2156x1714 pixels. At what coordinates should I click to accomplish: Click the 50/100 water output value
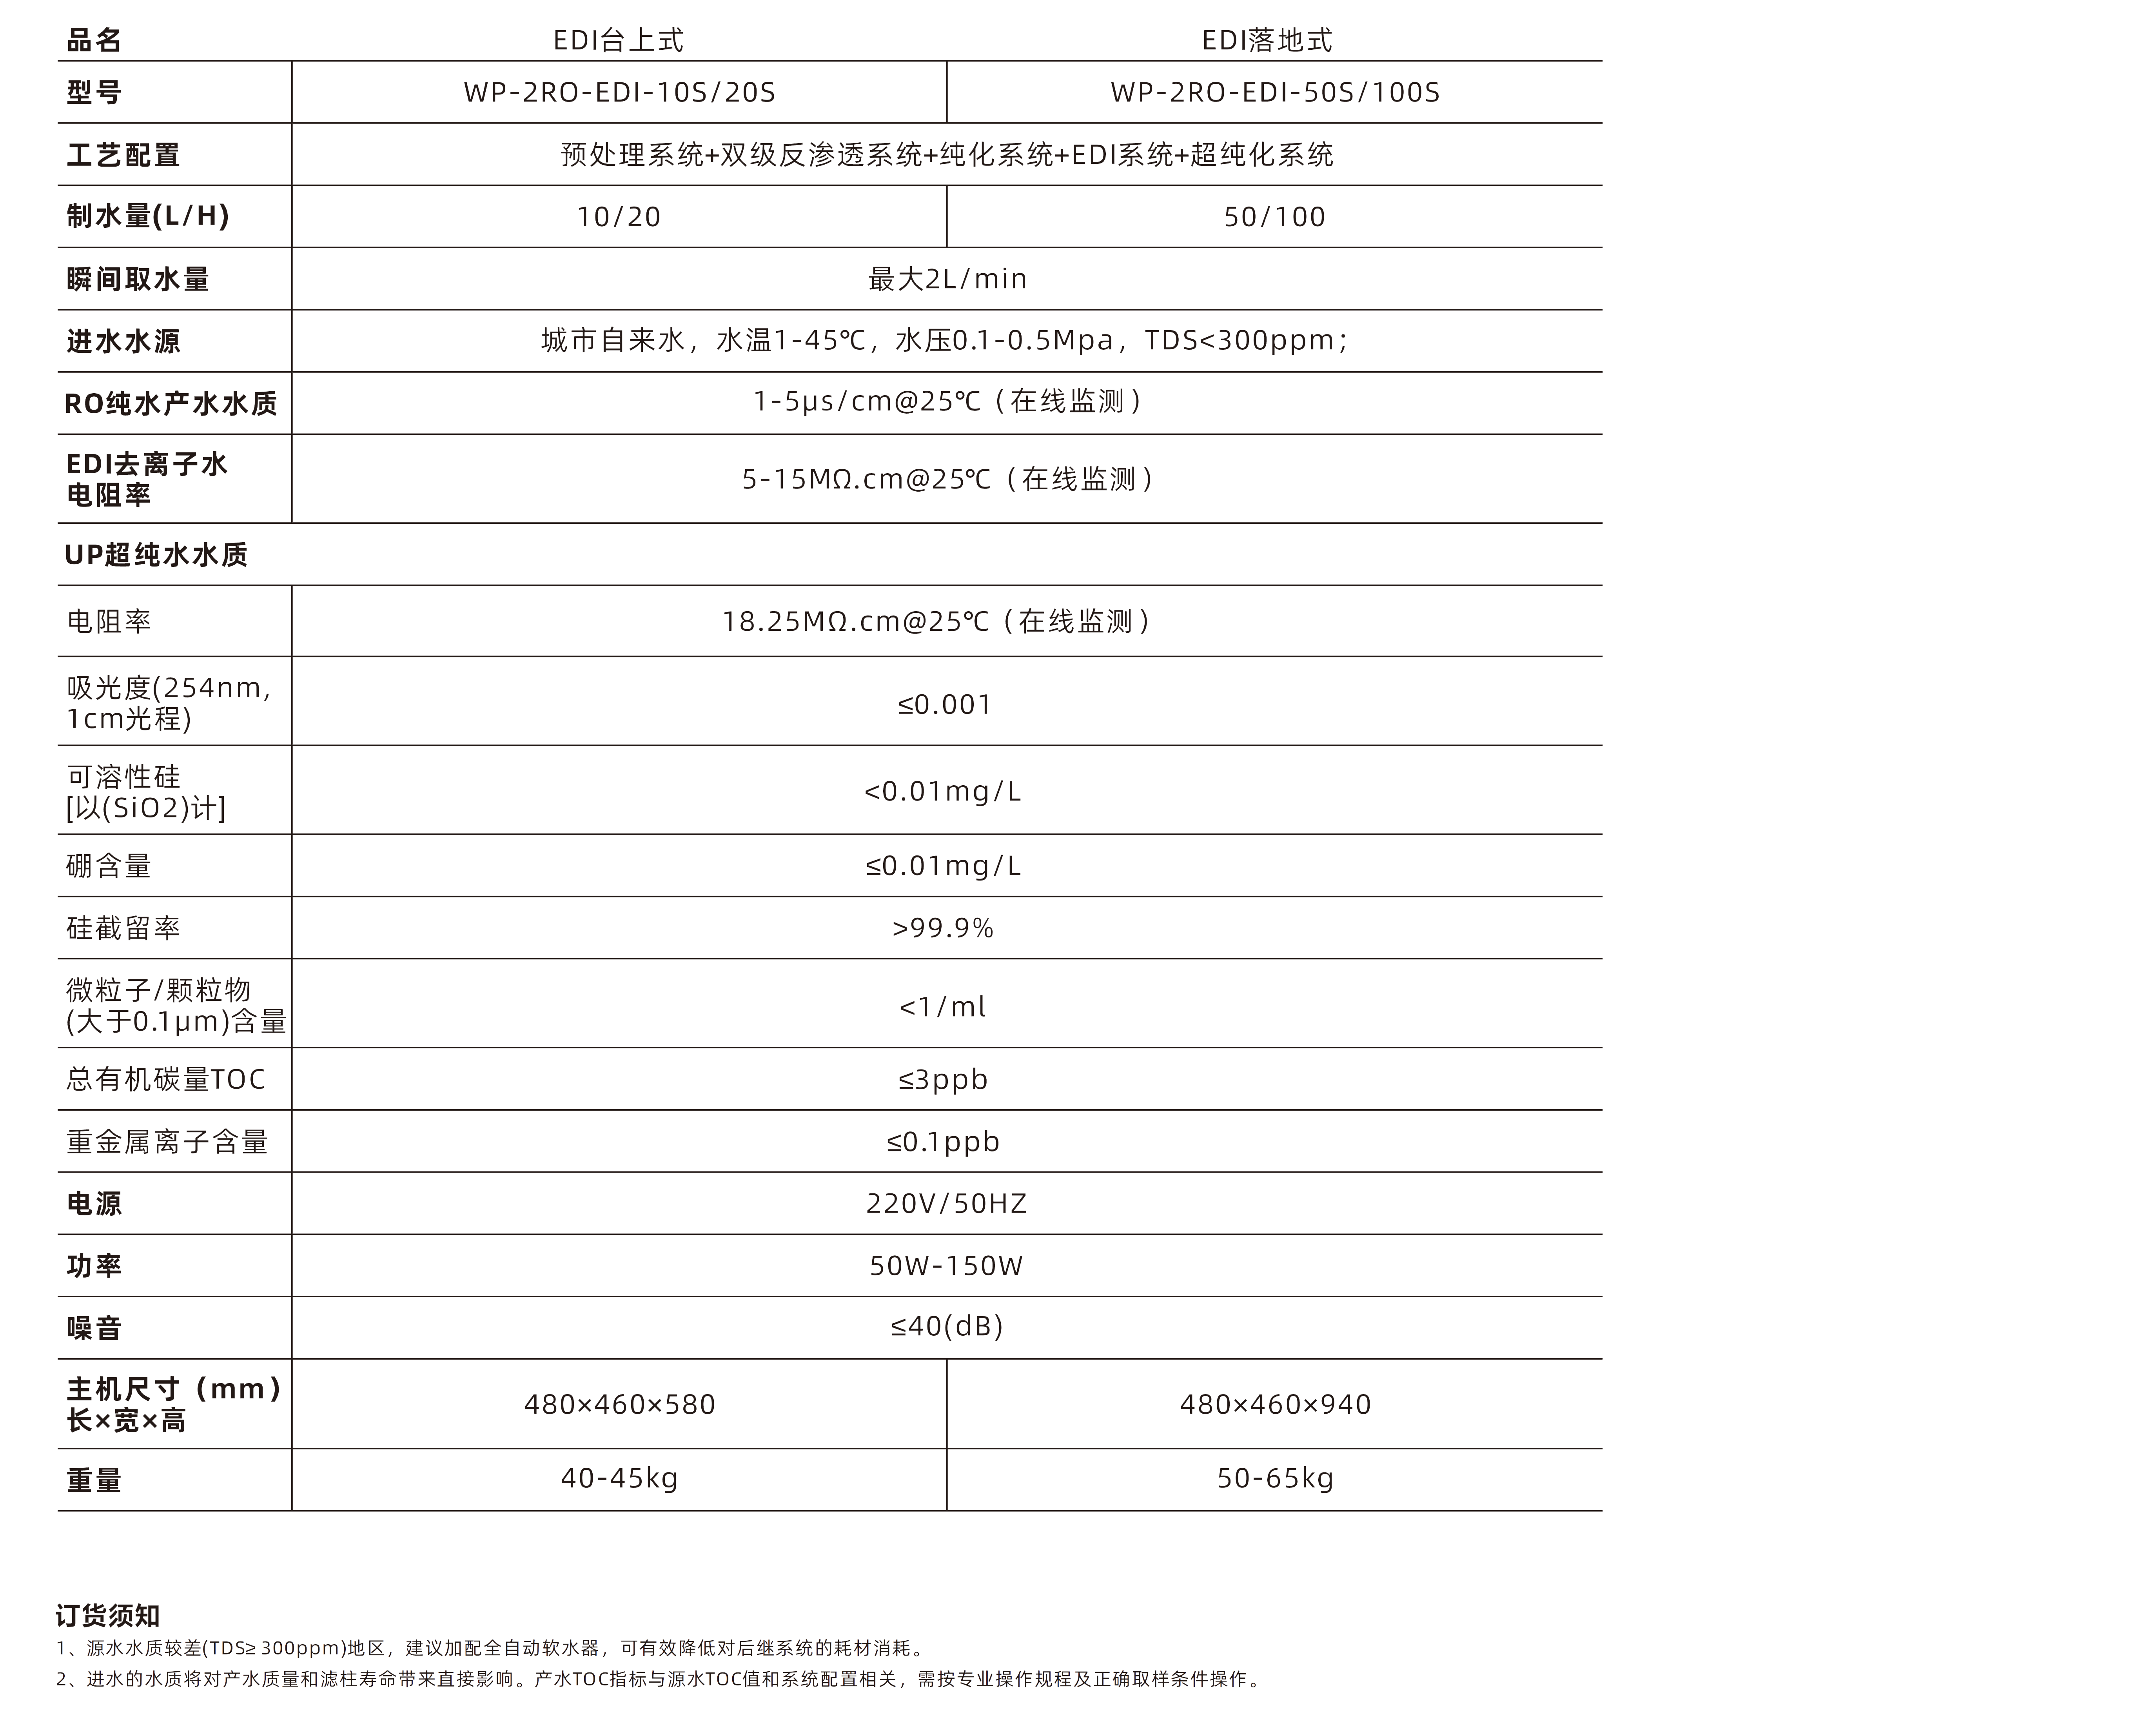pyautogui.click(x=1275, y=217)
